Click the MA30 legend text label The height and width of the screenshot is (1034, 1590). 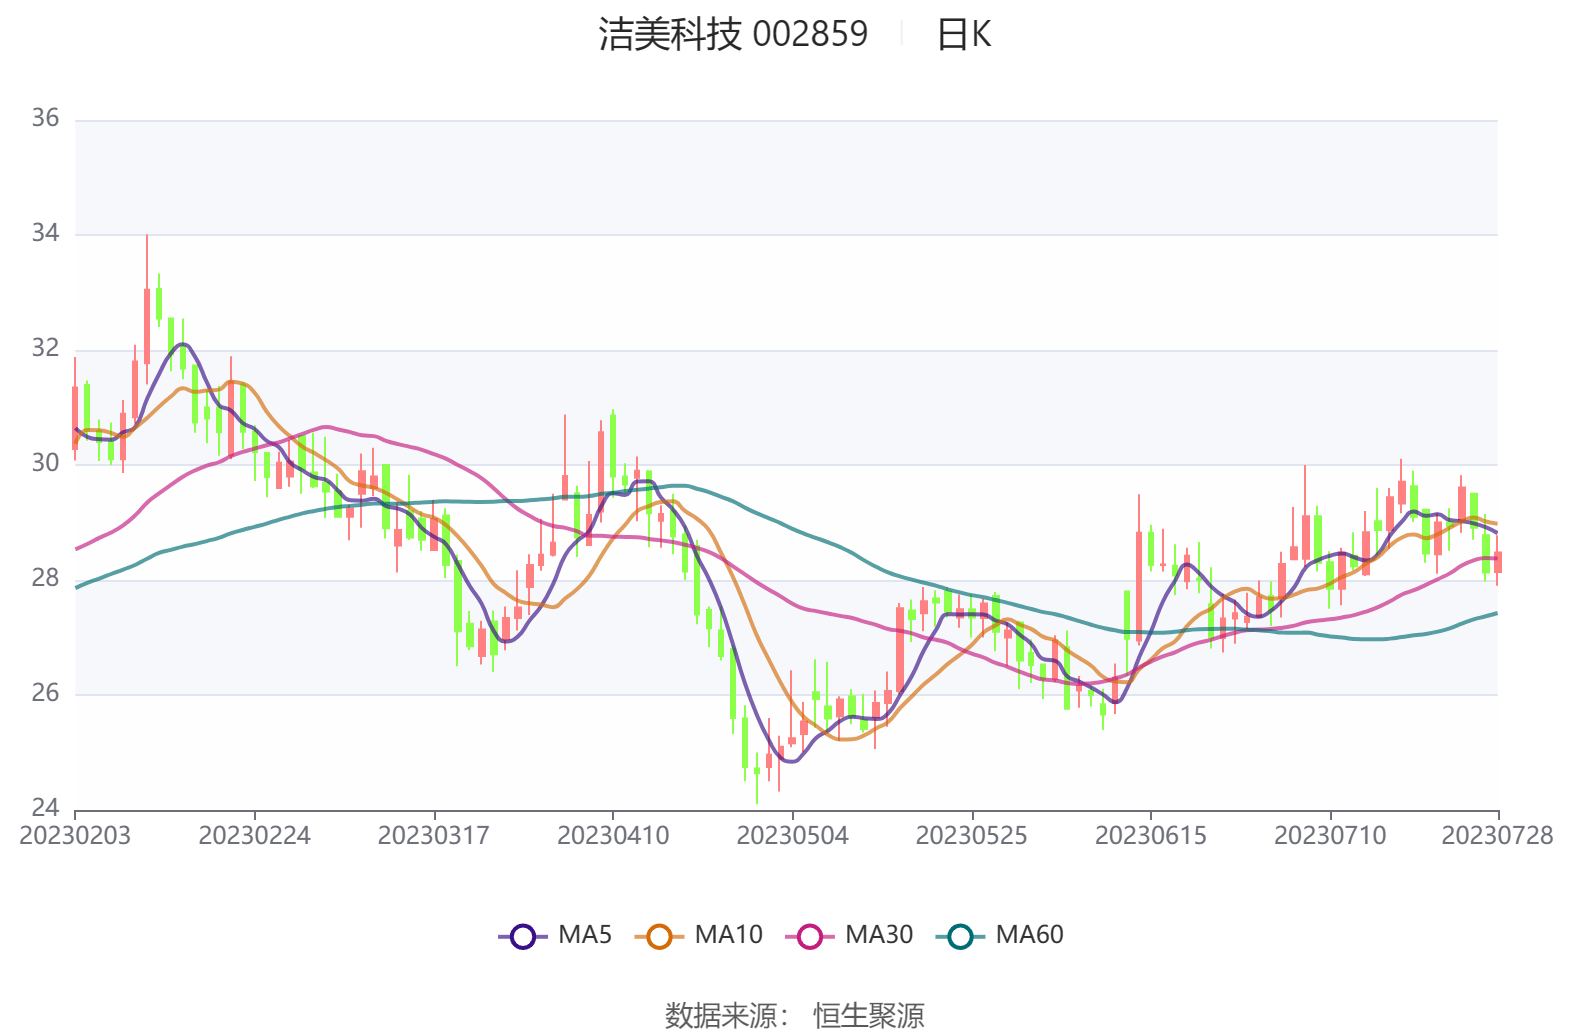[x=879, y=935]
